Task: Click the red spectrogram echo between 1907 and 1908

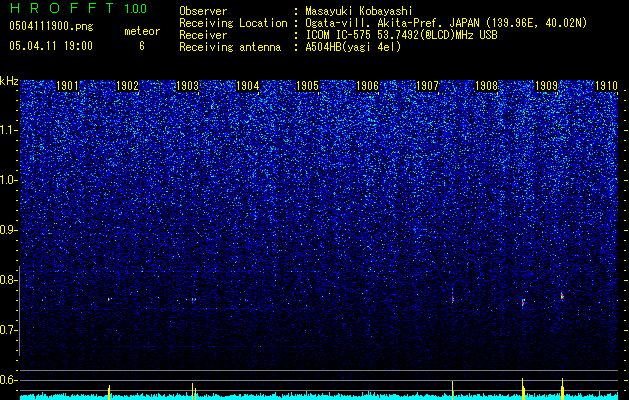Action: (x=452, y=298)
